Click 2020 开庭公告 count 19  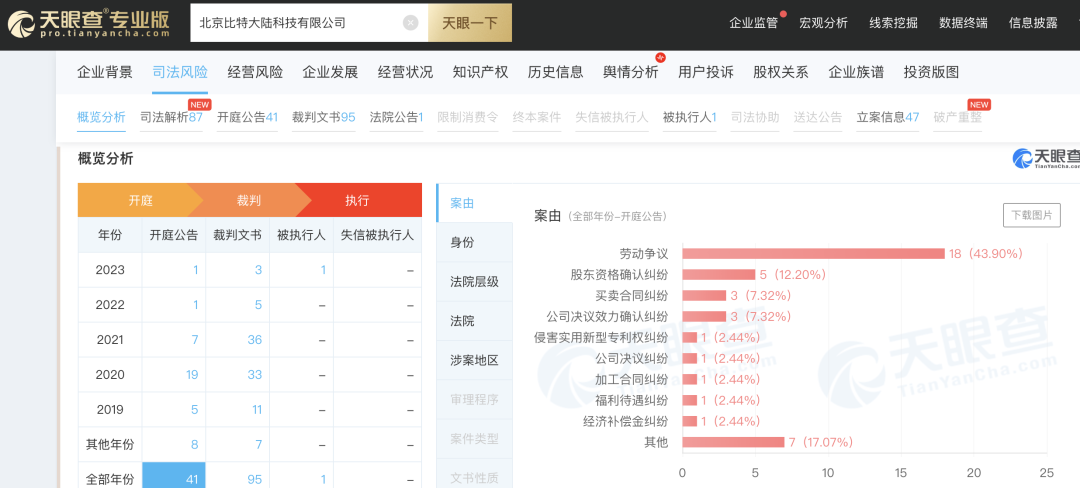[192, 374]
